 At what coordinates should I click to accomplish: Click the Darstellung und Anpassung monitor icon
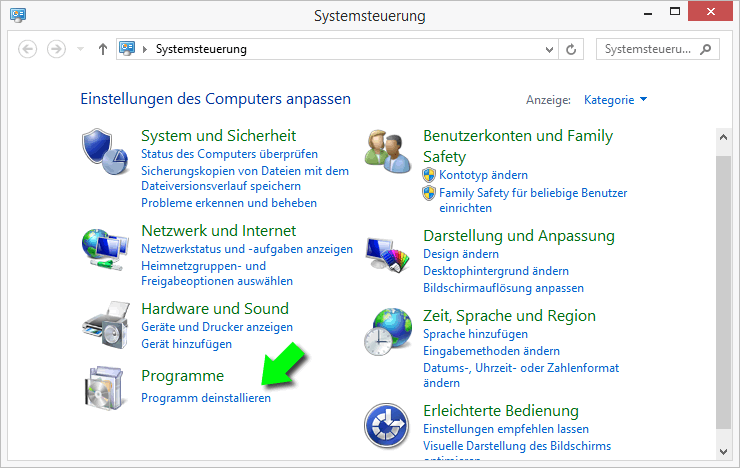(387, 255)
